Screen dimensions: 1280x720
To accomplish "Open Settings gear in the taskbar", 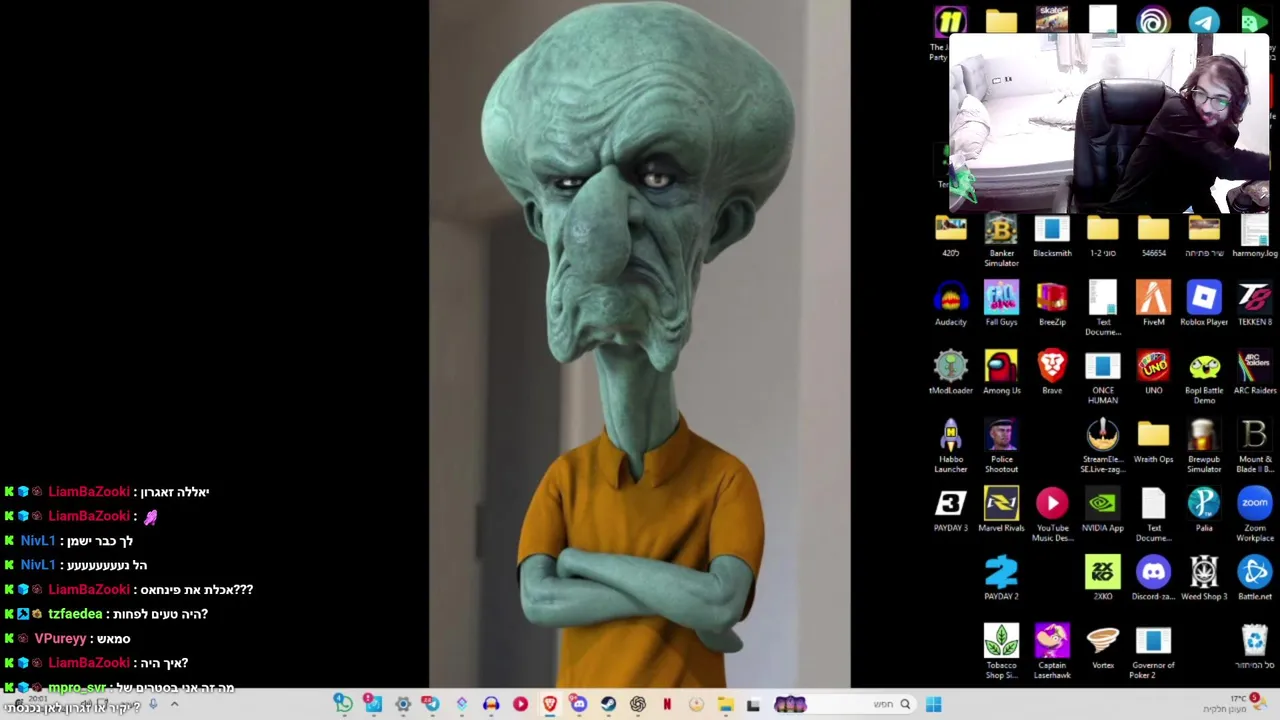I will [x=402, y=705].
